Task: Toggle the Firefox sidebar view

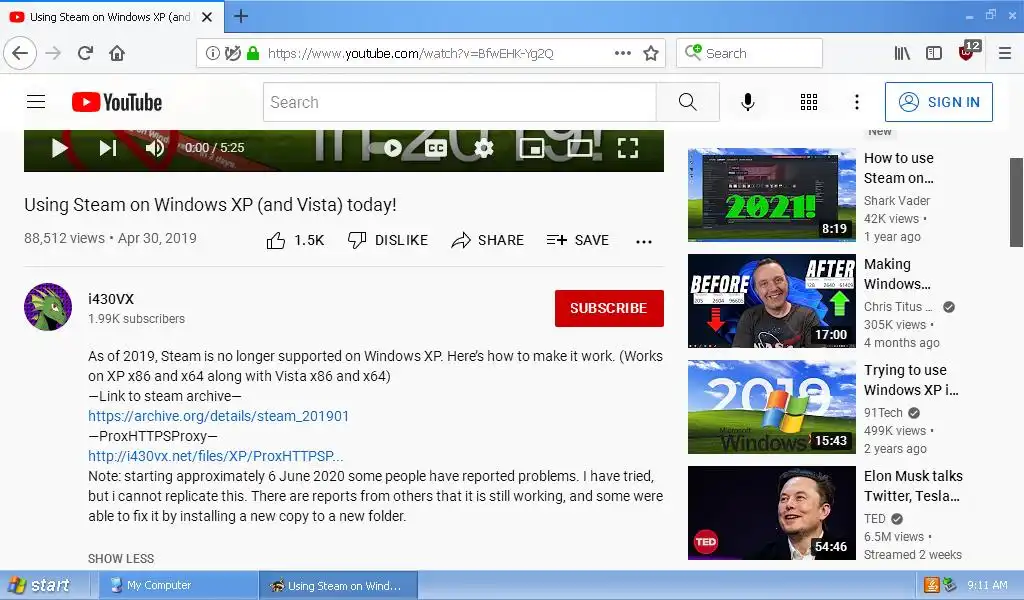Action: 934,53
